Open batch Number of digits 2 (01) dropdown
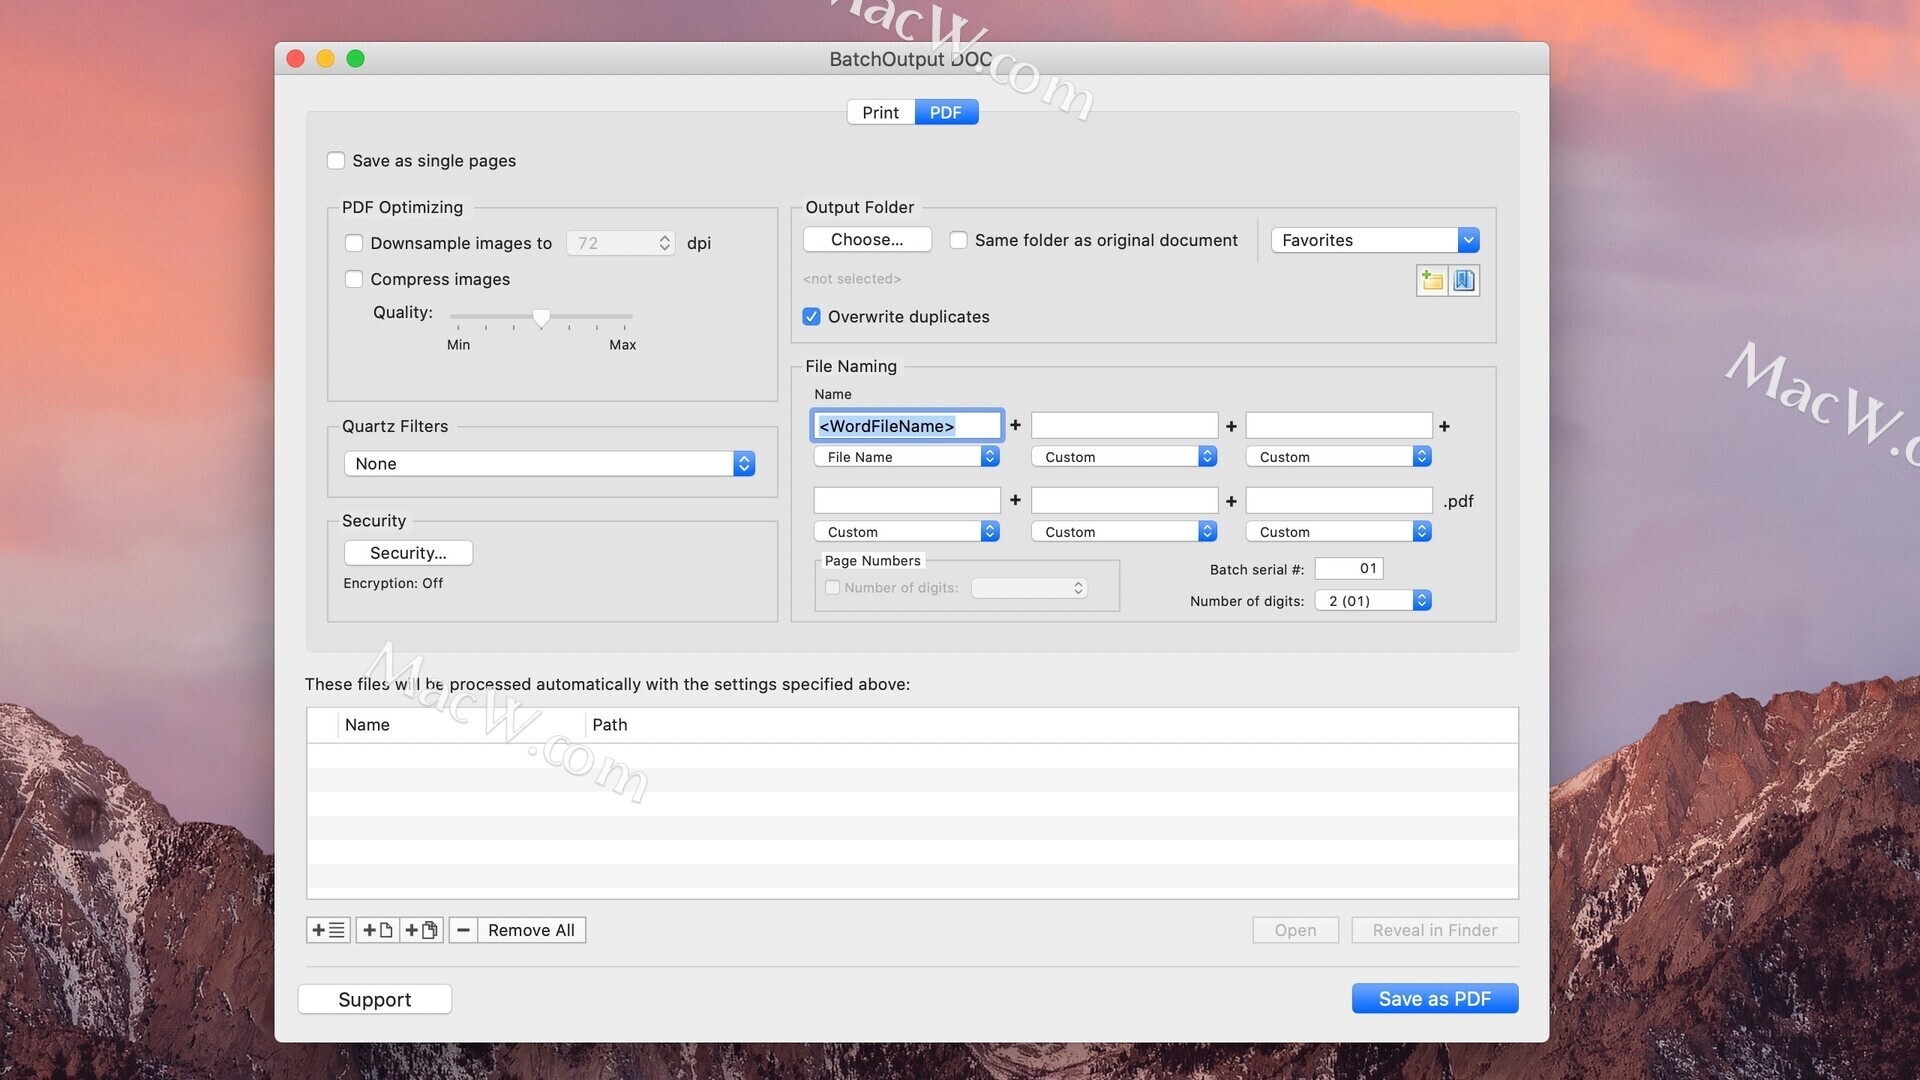1920x1080 pixels. pyautogui.click(x=1373, y=601)
